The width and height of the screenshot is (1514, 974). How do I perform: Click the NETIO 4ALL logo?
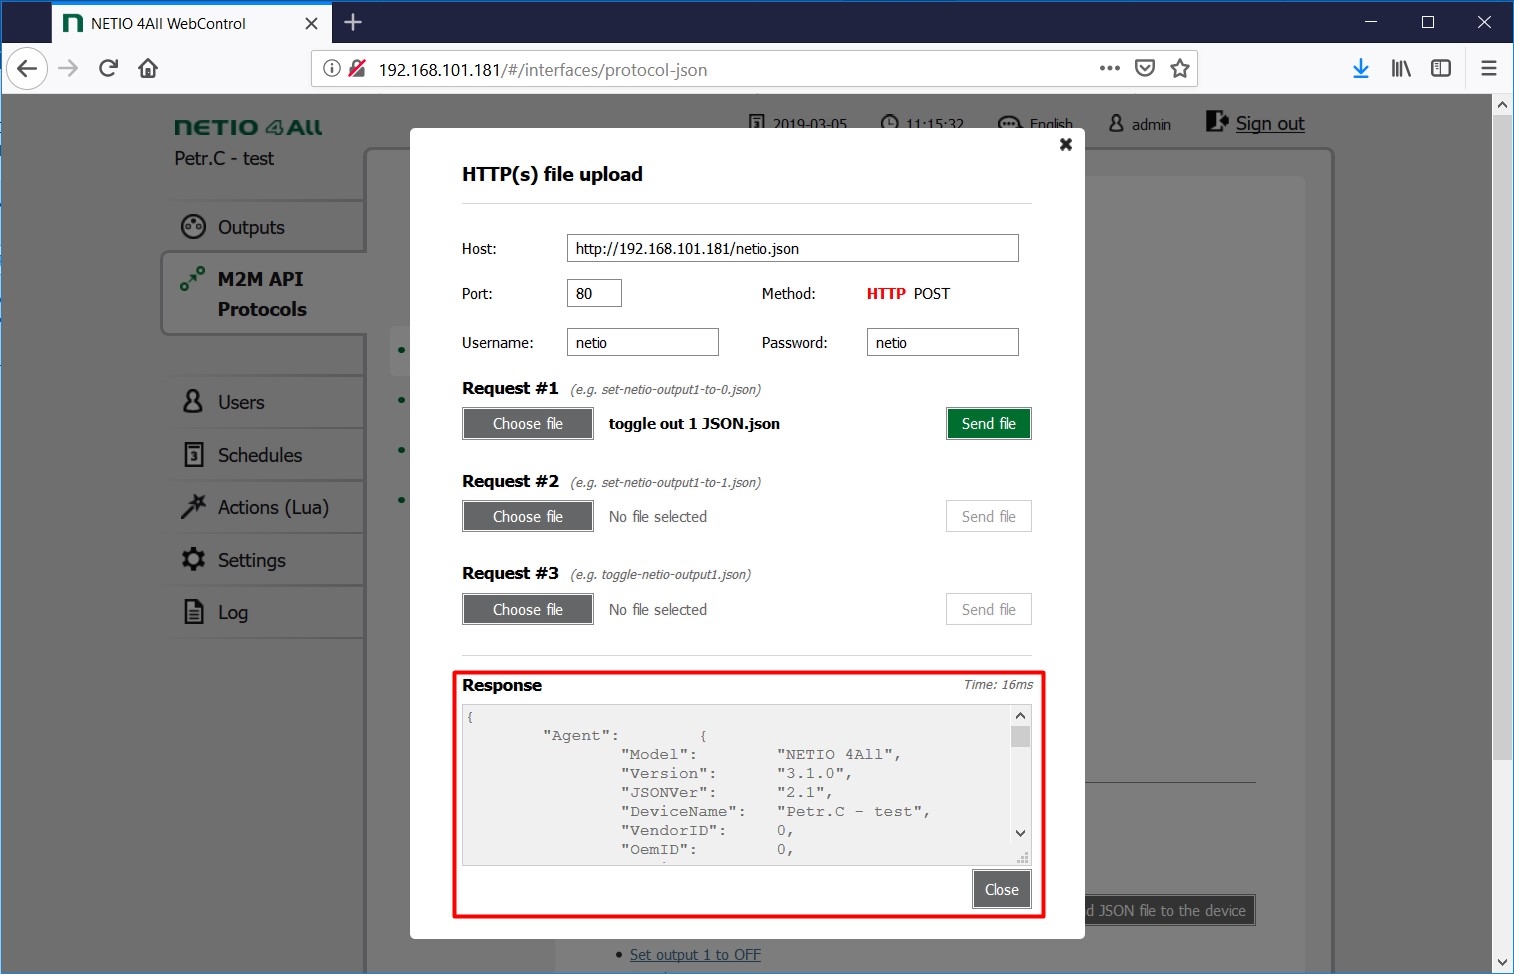[x=248, y=127]
